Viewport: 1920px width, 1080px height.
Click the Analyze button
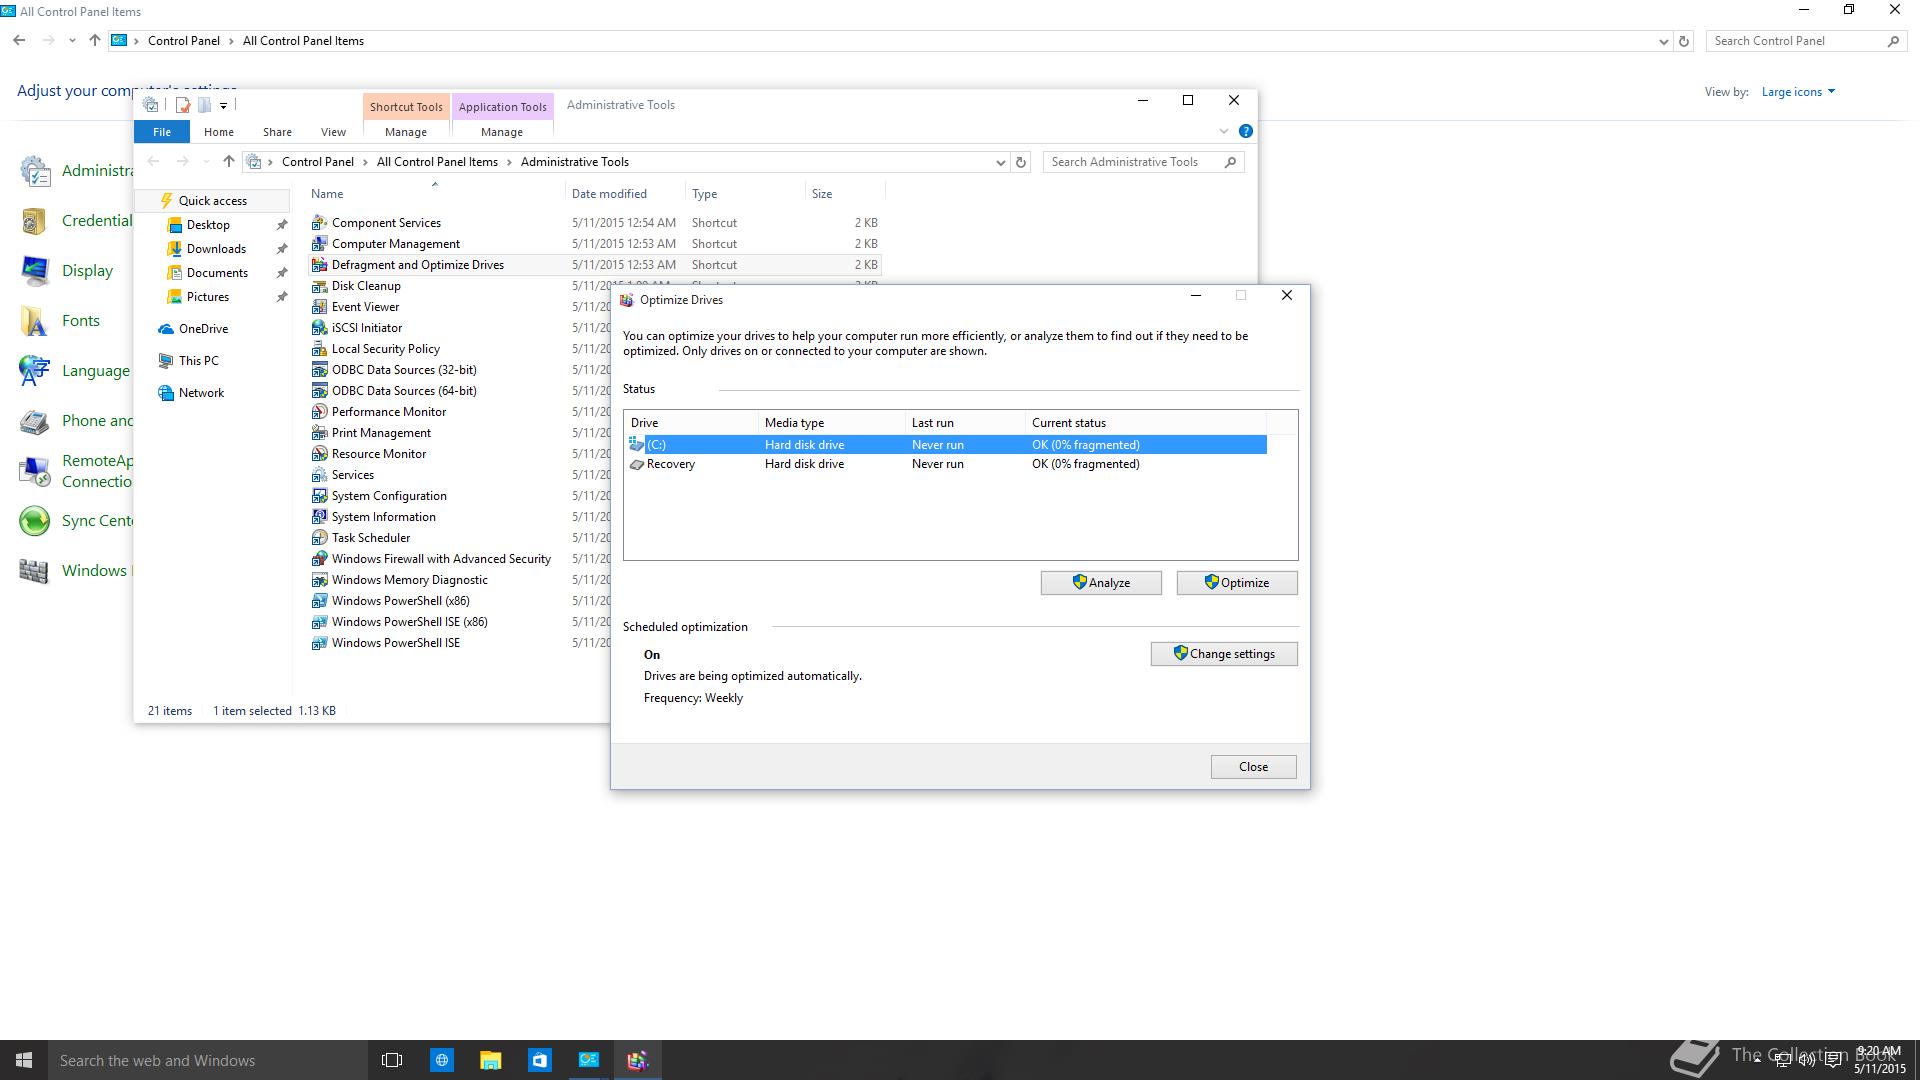click(x=1101, y=583)
